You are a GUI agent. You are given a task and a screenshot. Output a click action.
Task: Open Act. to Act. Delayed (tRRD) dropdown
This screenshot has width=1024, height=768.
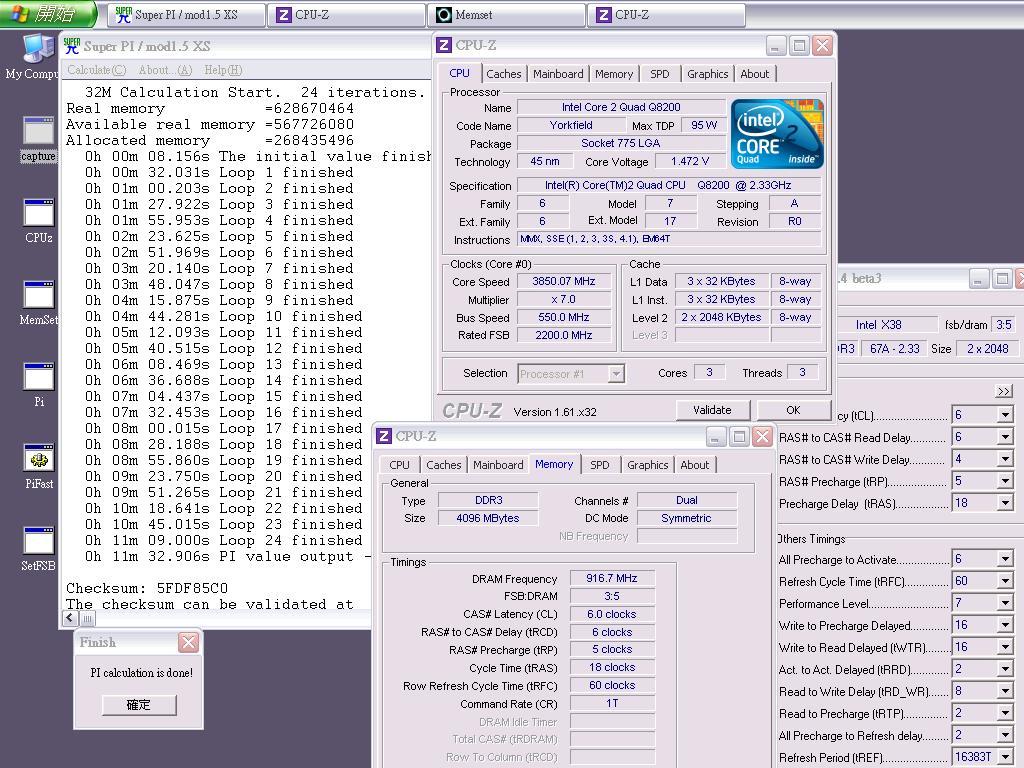[1005, 669]
